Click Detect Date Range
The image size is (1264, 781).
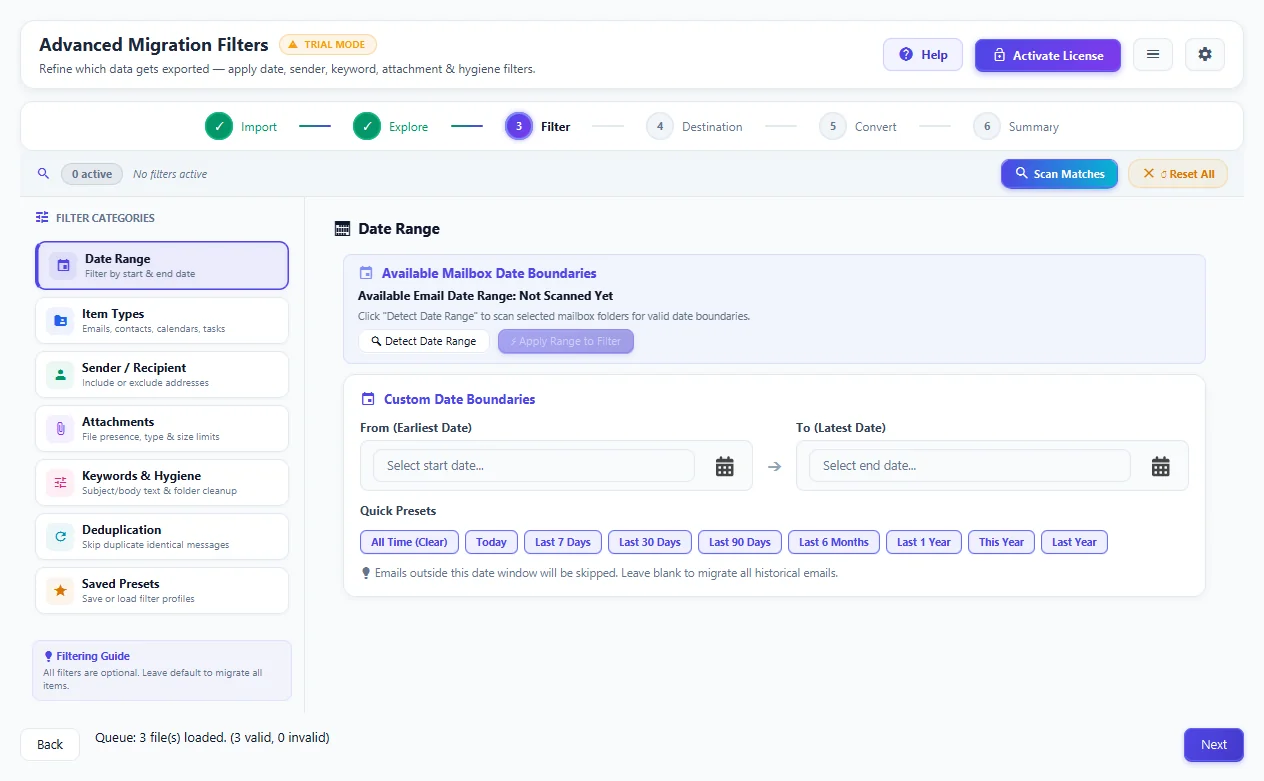pyautogui.click(x=424, y=341)
